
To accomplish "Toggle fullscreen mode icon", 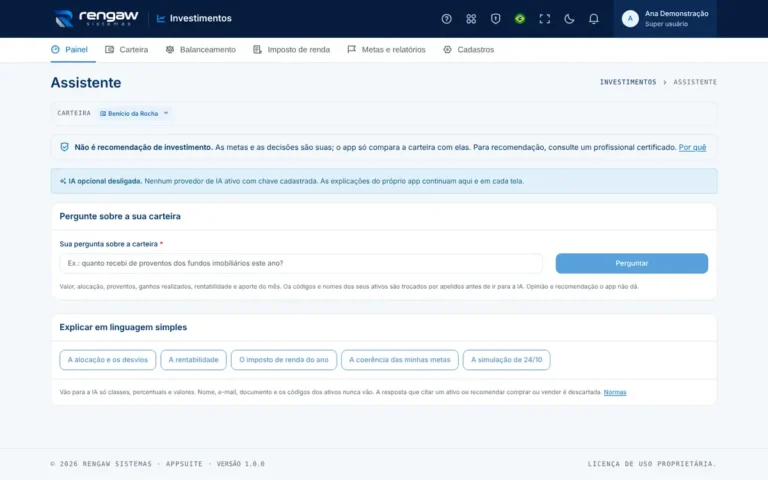I will [544, 19].
